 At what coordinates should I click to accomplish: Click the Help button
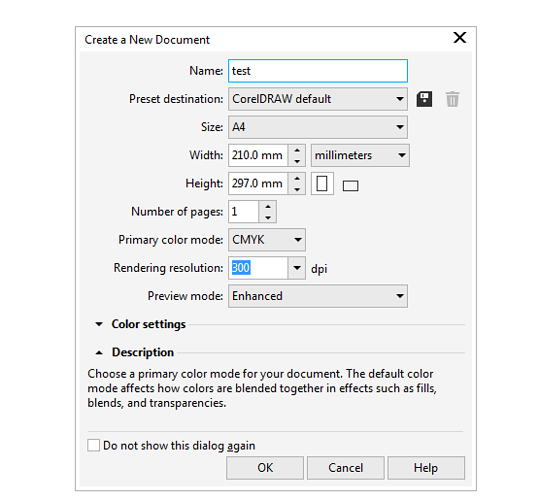[426, 468]
